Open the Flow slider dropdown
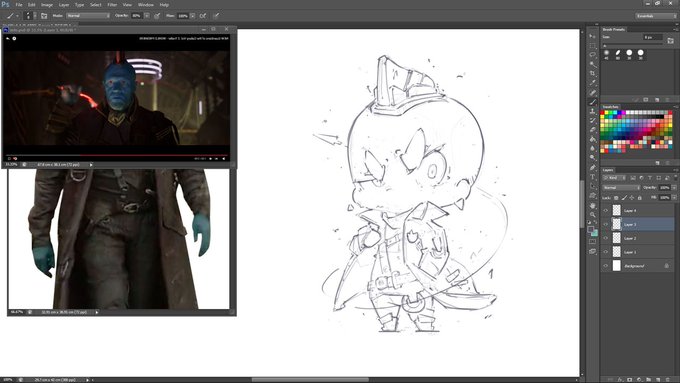 tap(193, 16)
